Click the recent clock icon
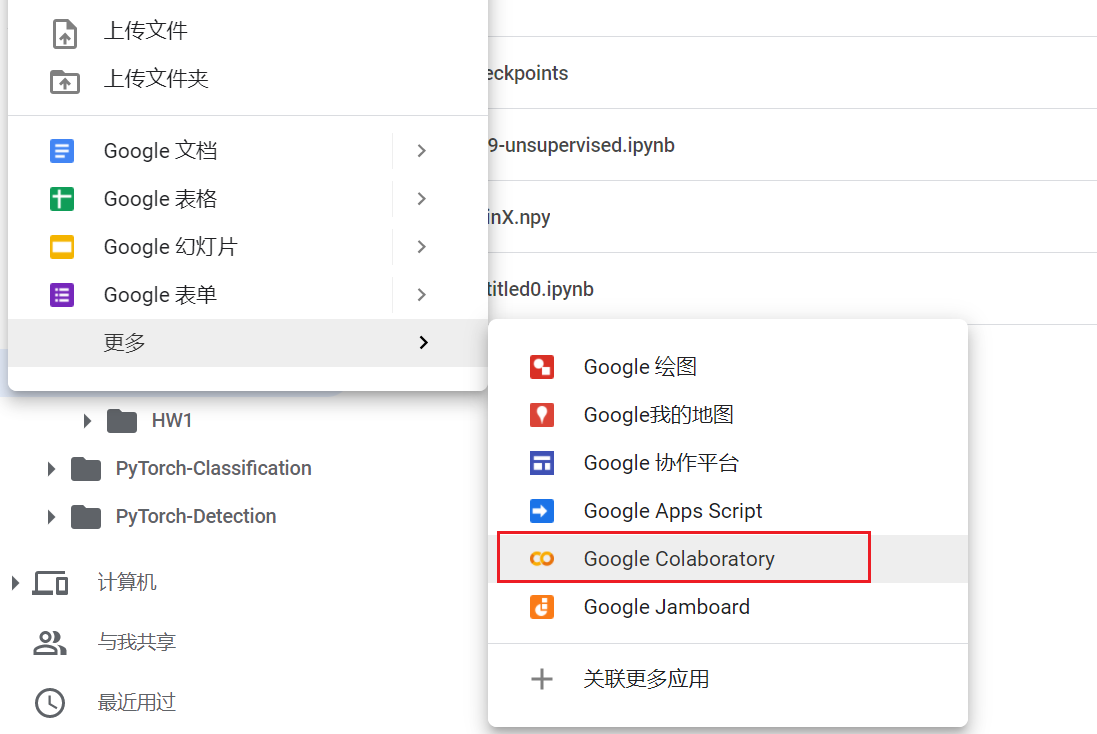The height and width of the screenshot is (734, 1097). click(x=50, y=703)
